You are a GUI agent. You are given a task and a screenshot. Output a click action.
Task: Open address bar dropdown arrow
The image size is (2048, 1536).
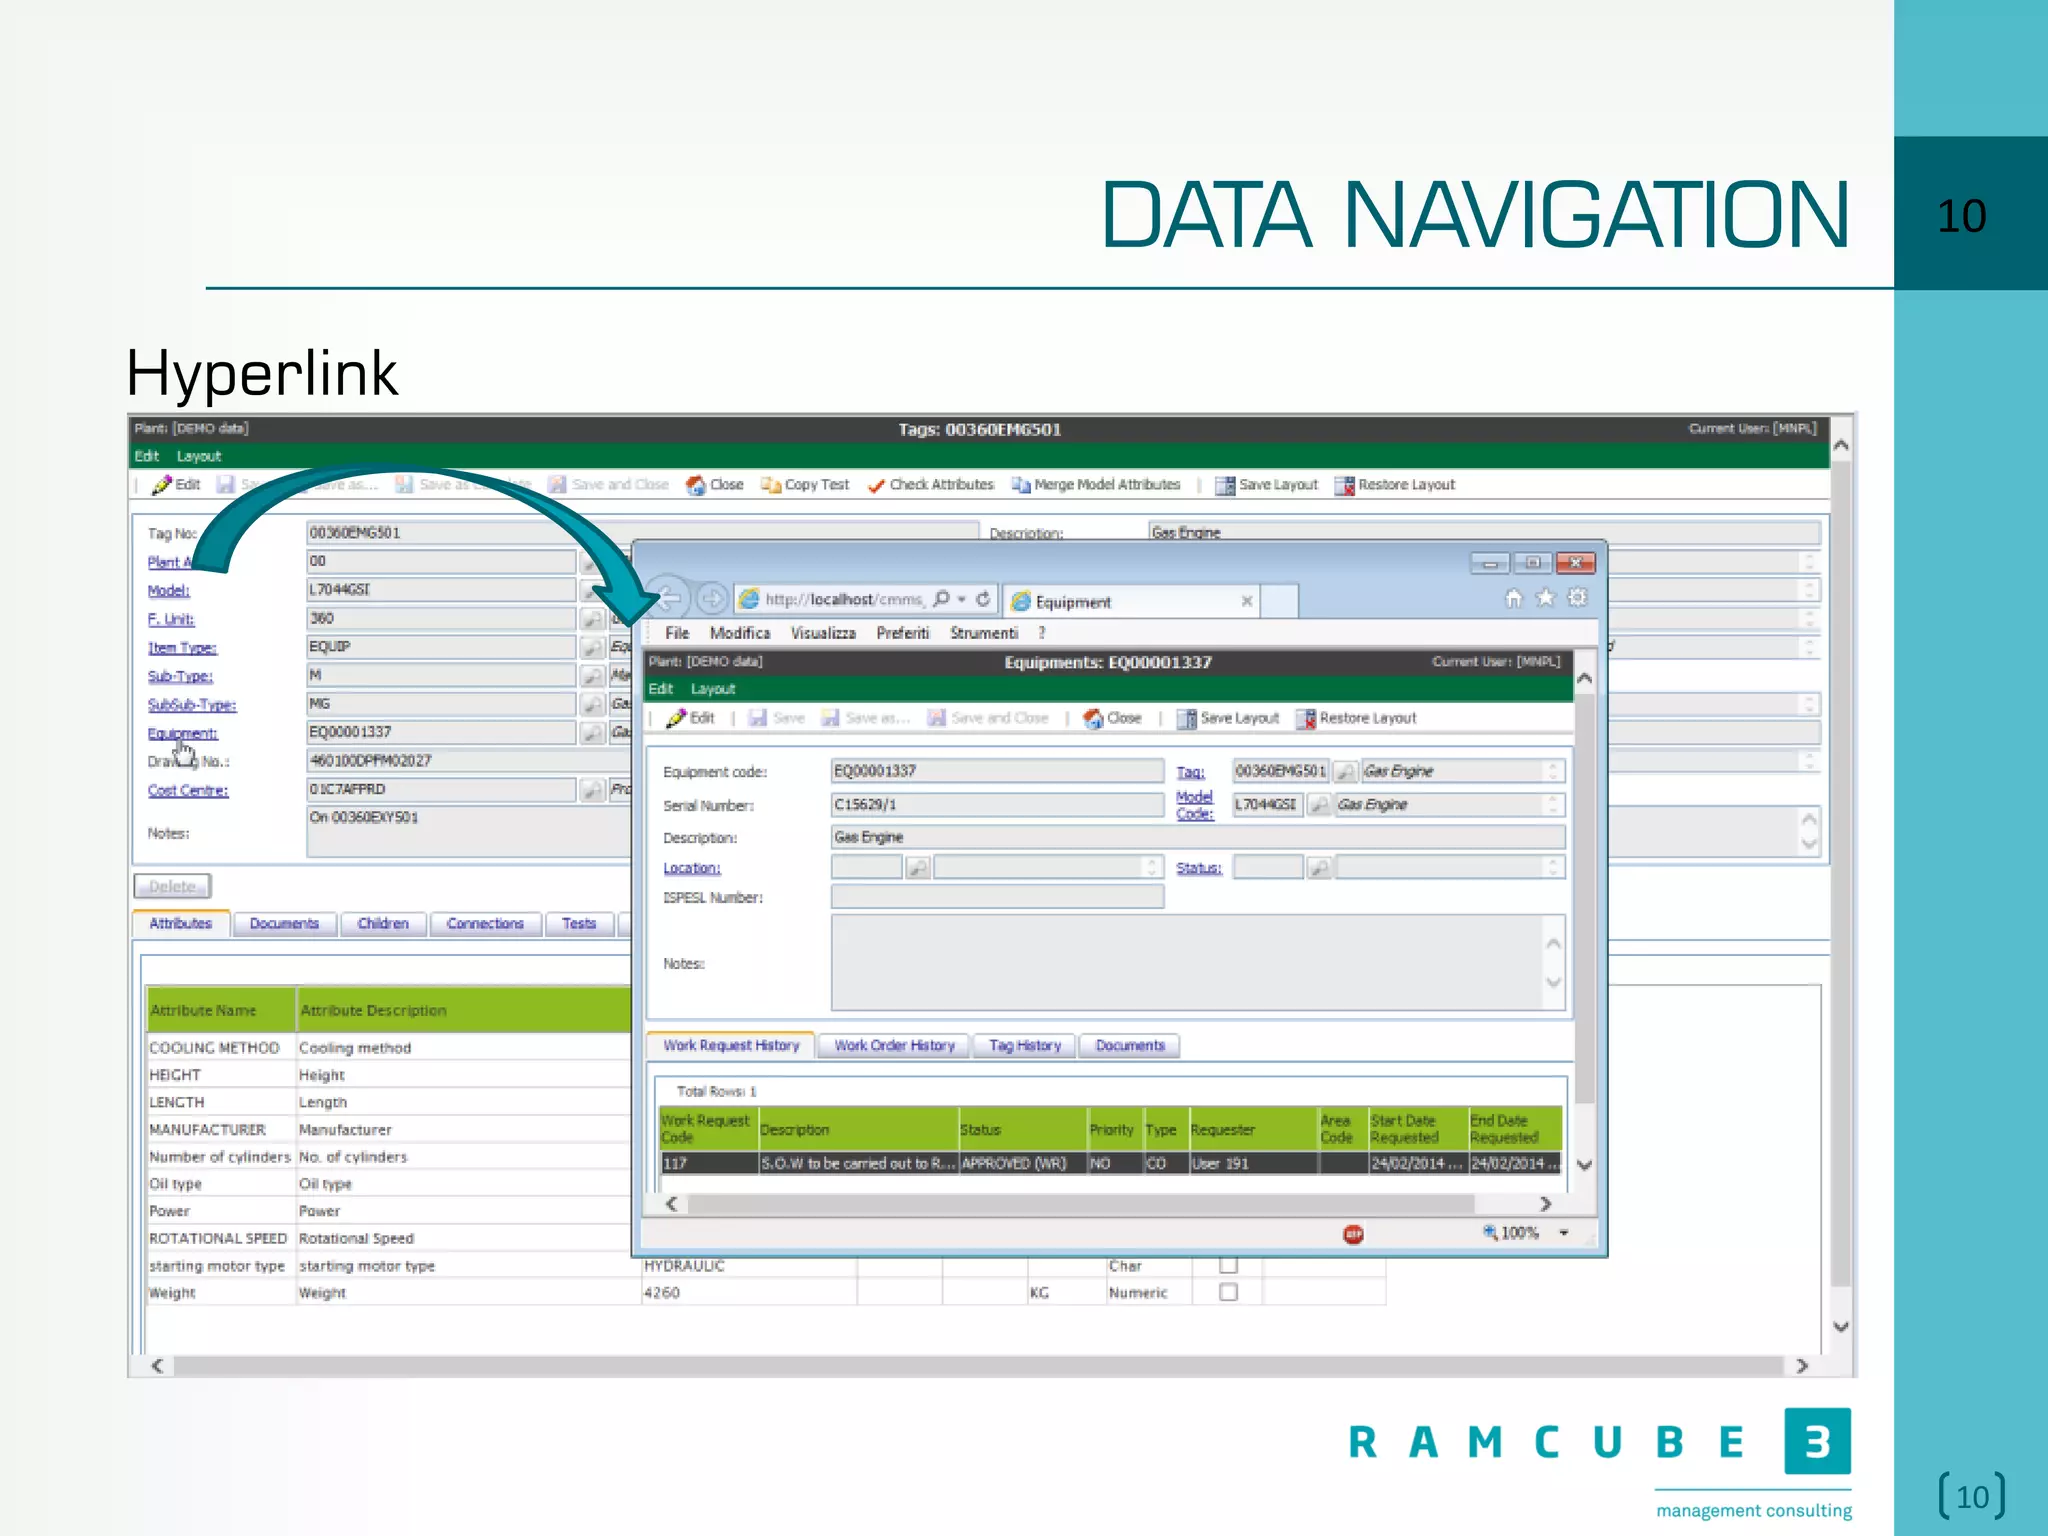961,599
